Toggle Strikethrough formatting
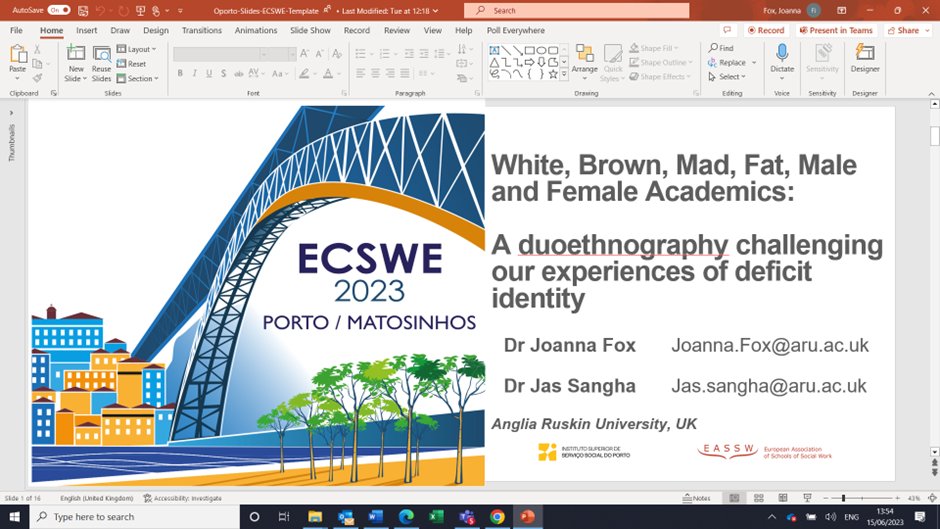This screenshot has width=940, height=529. (x=239, y=73)
